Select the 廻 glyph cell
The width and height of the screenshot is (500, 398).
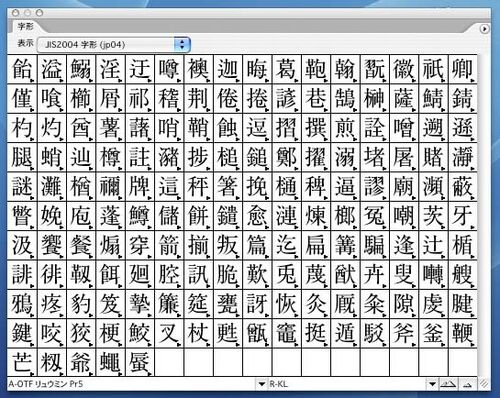[x=140, y=274]
